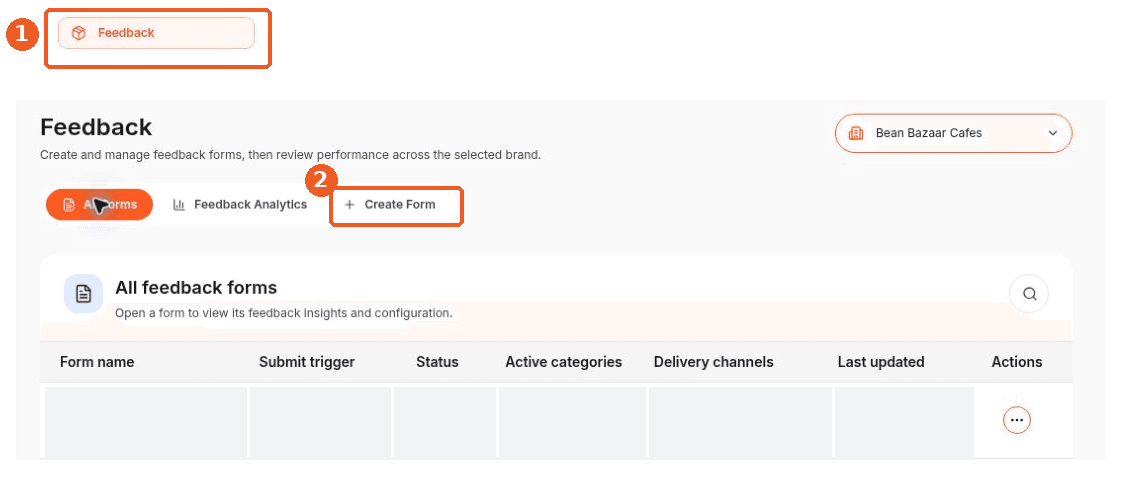Click the Feedback page title

96,128
